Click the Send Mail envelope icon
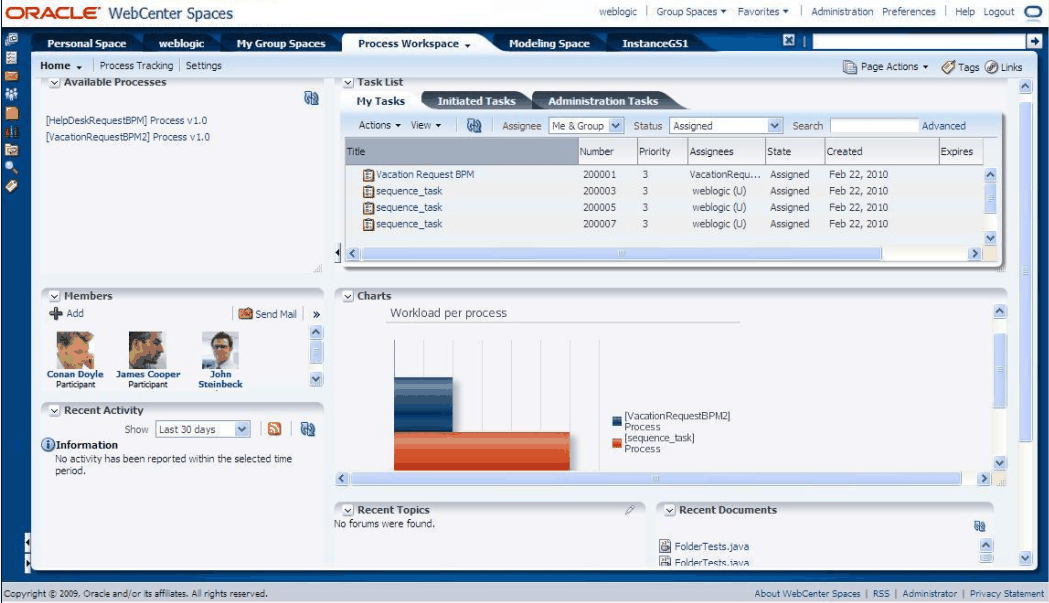The image size is (1049, 603). click(x=246, y=313)
